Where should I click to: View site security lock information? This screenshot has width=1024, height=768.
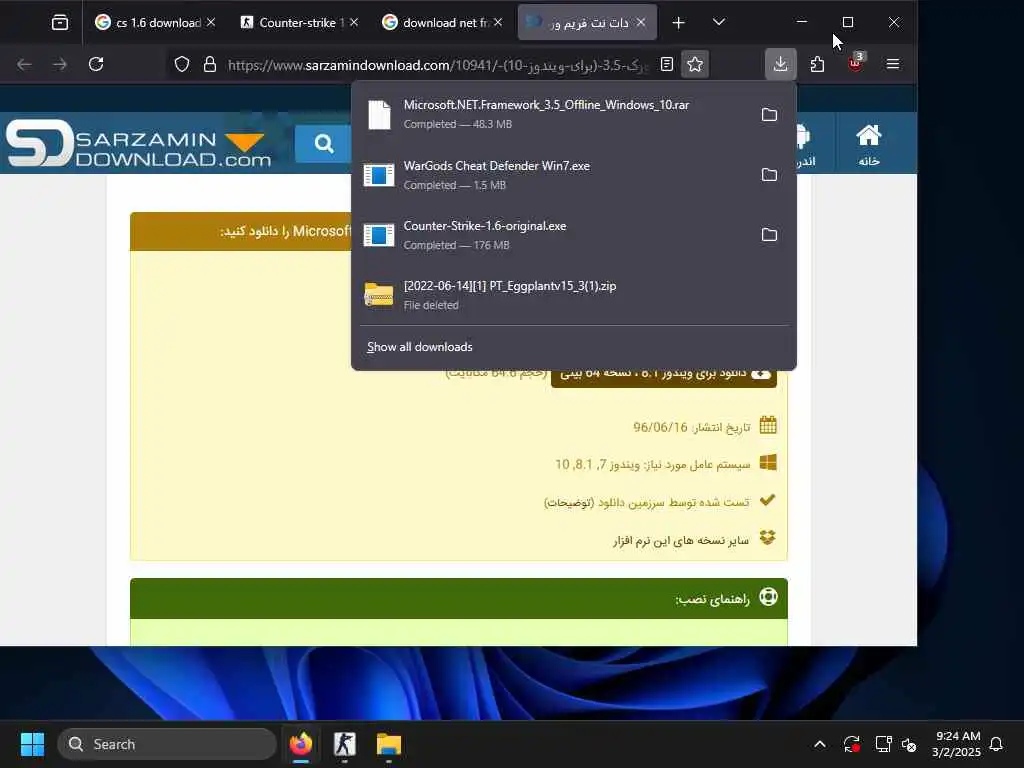210,64
